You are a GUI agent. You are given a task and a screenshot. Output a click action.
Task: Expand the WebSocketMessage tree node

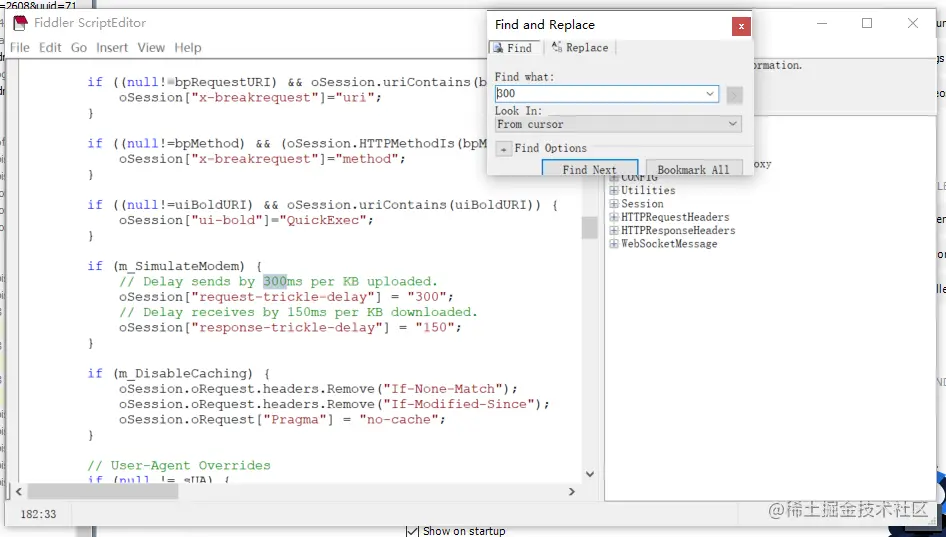614,244
